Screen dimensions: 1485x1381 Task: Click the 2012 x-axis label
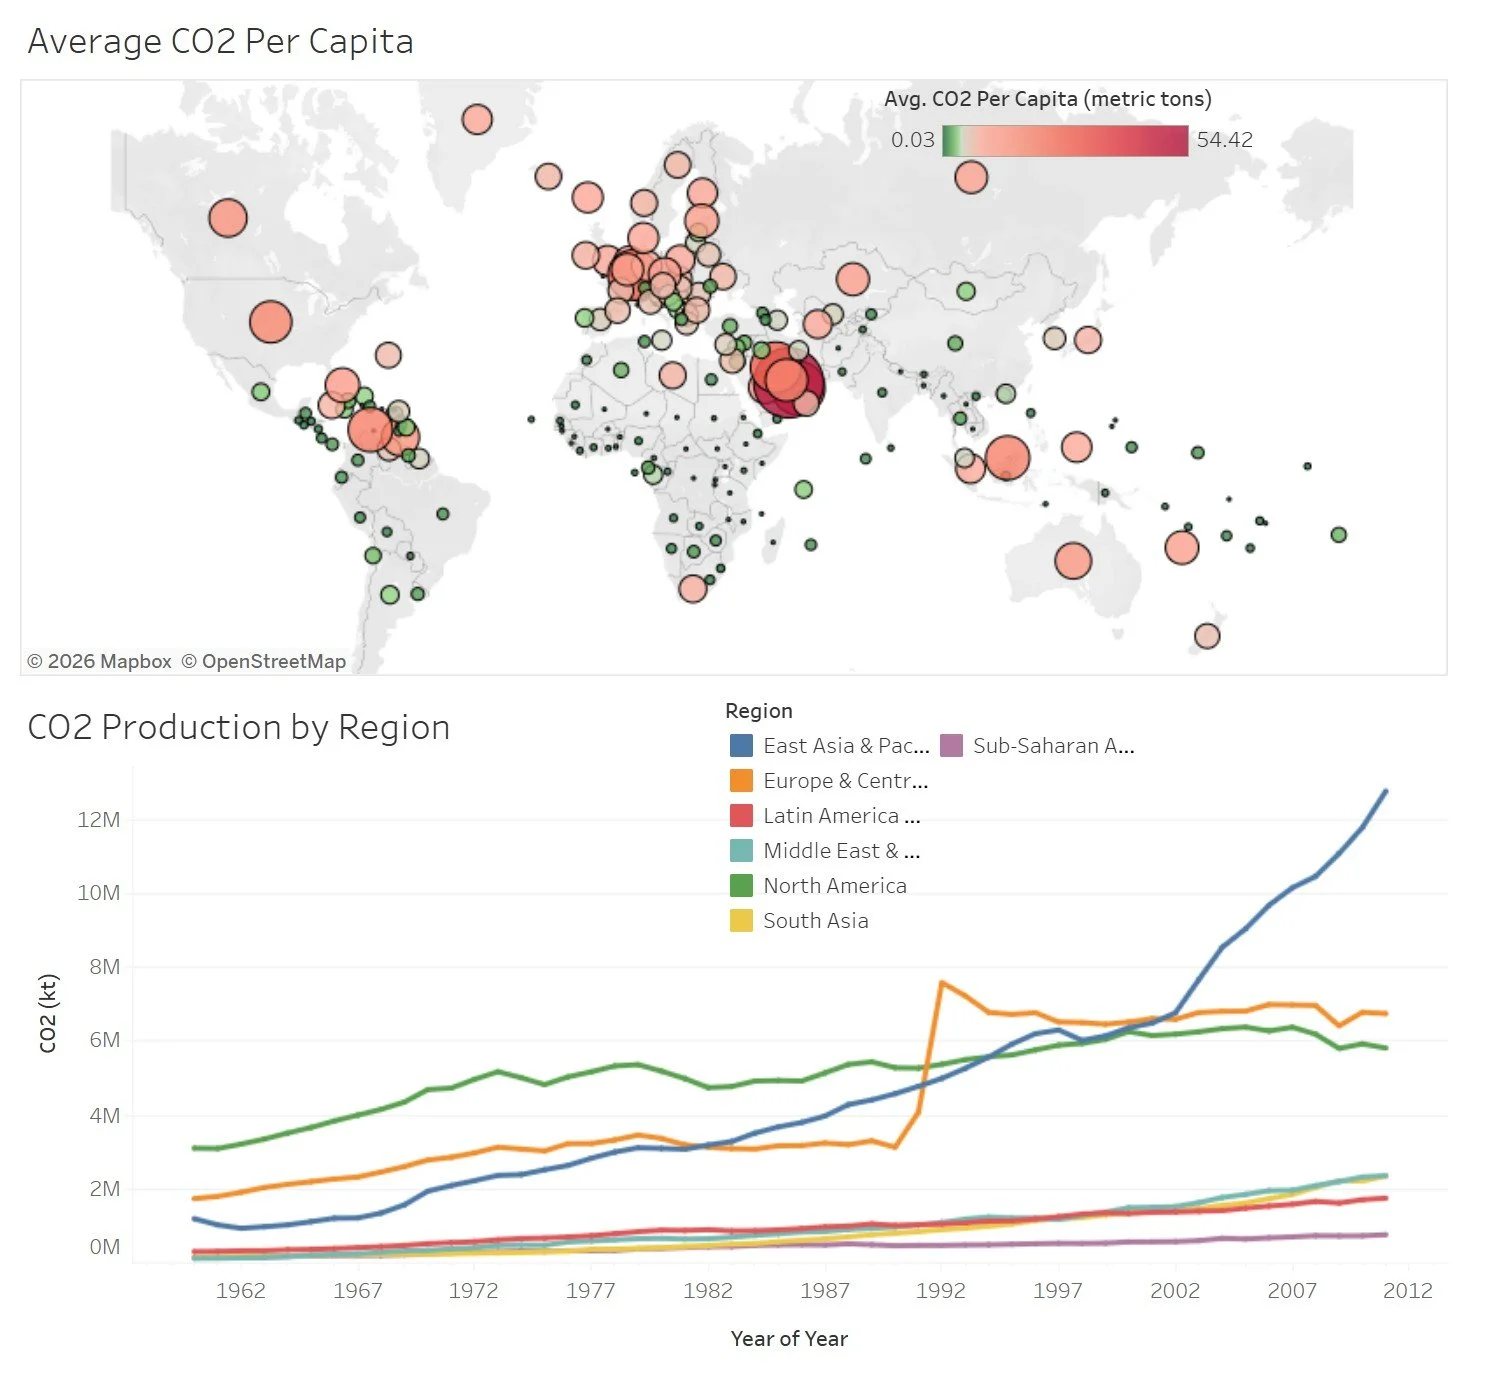point(1408,1291)
